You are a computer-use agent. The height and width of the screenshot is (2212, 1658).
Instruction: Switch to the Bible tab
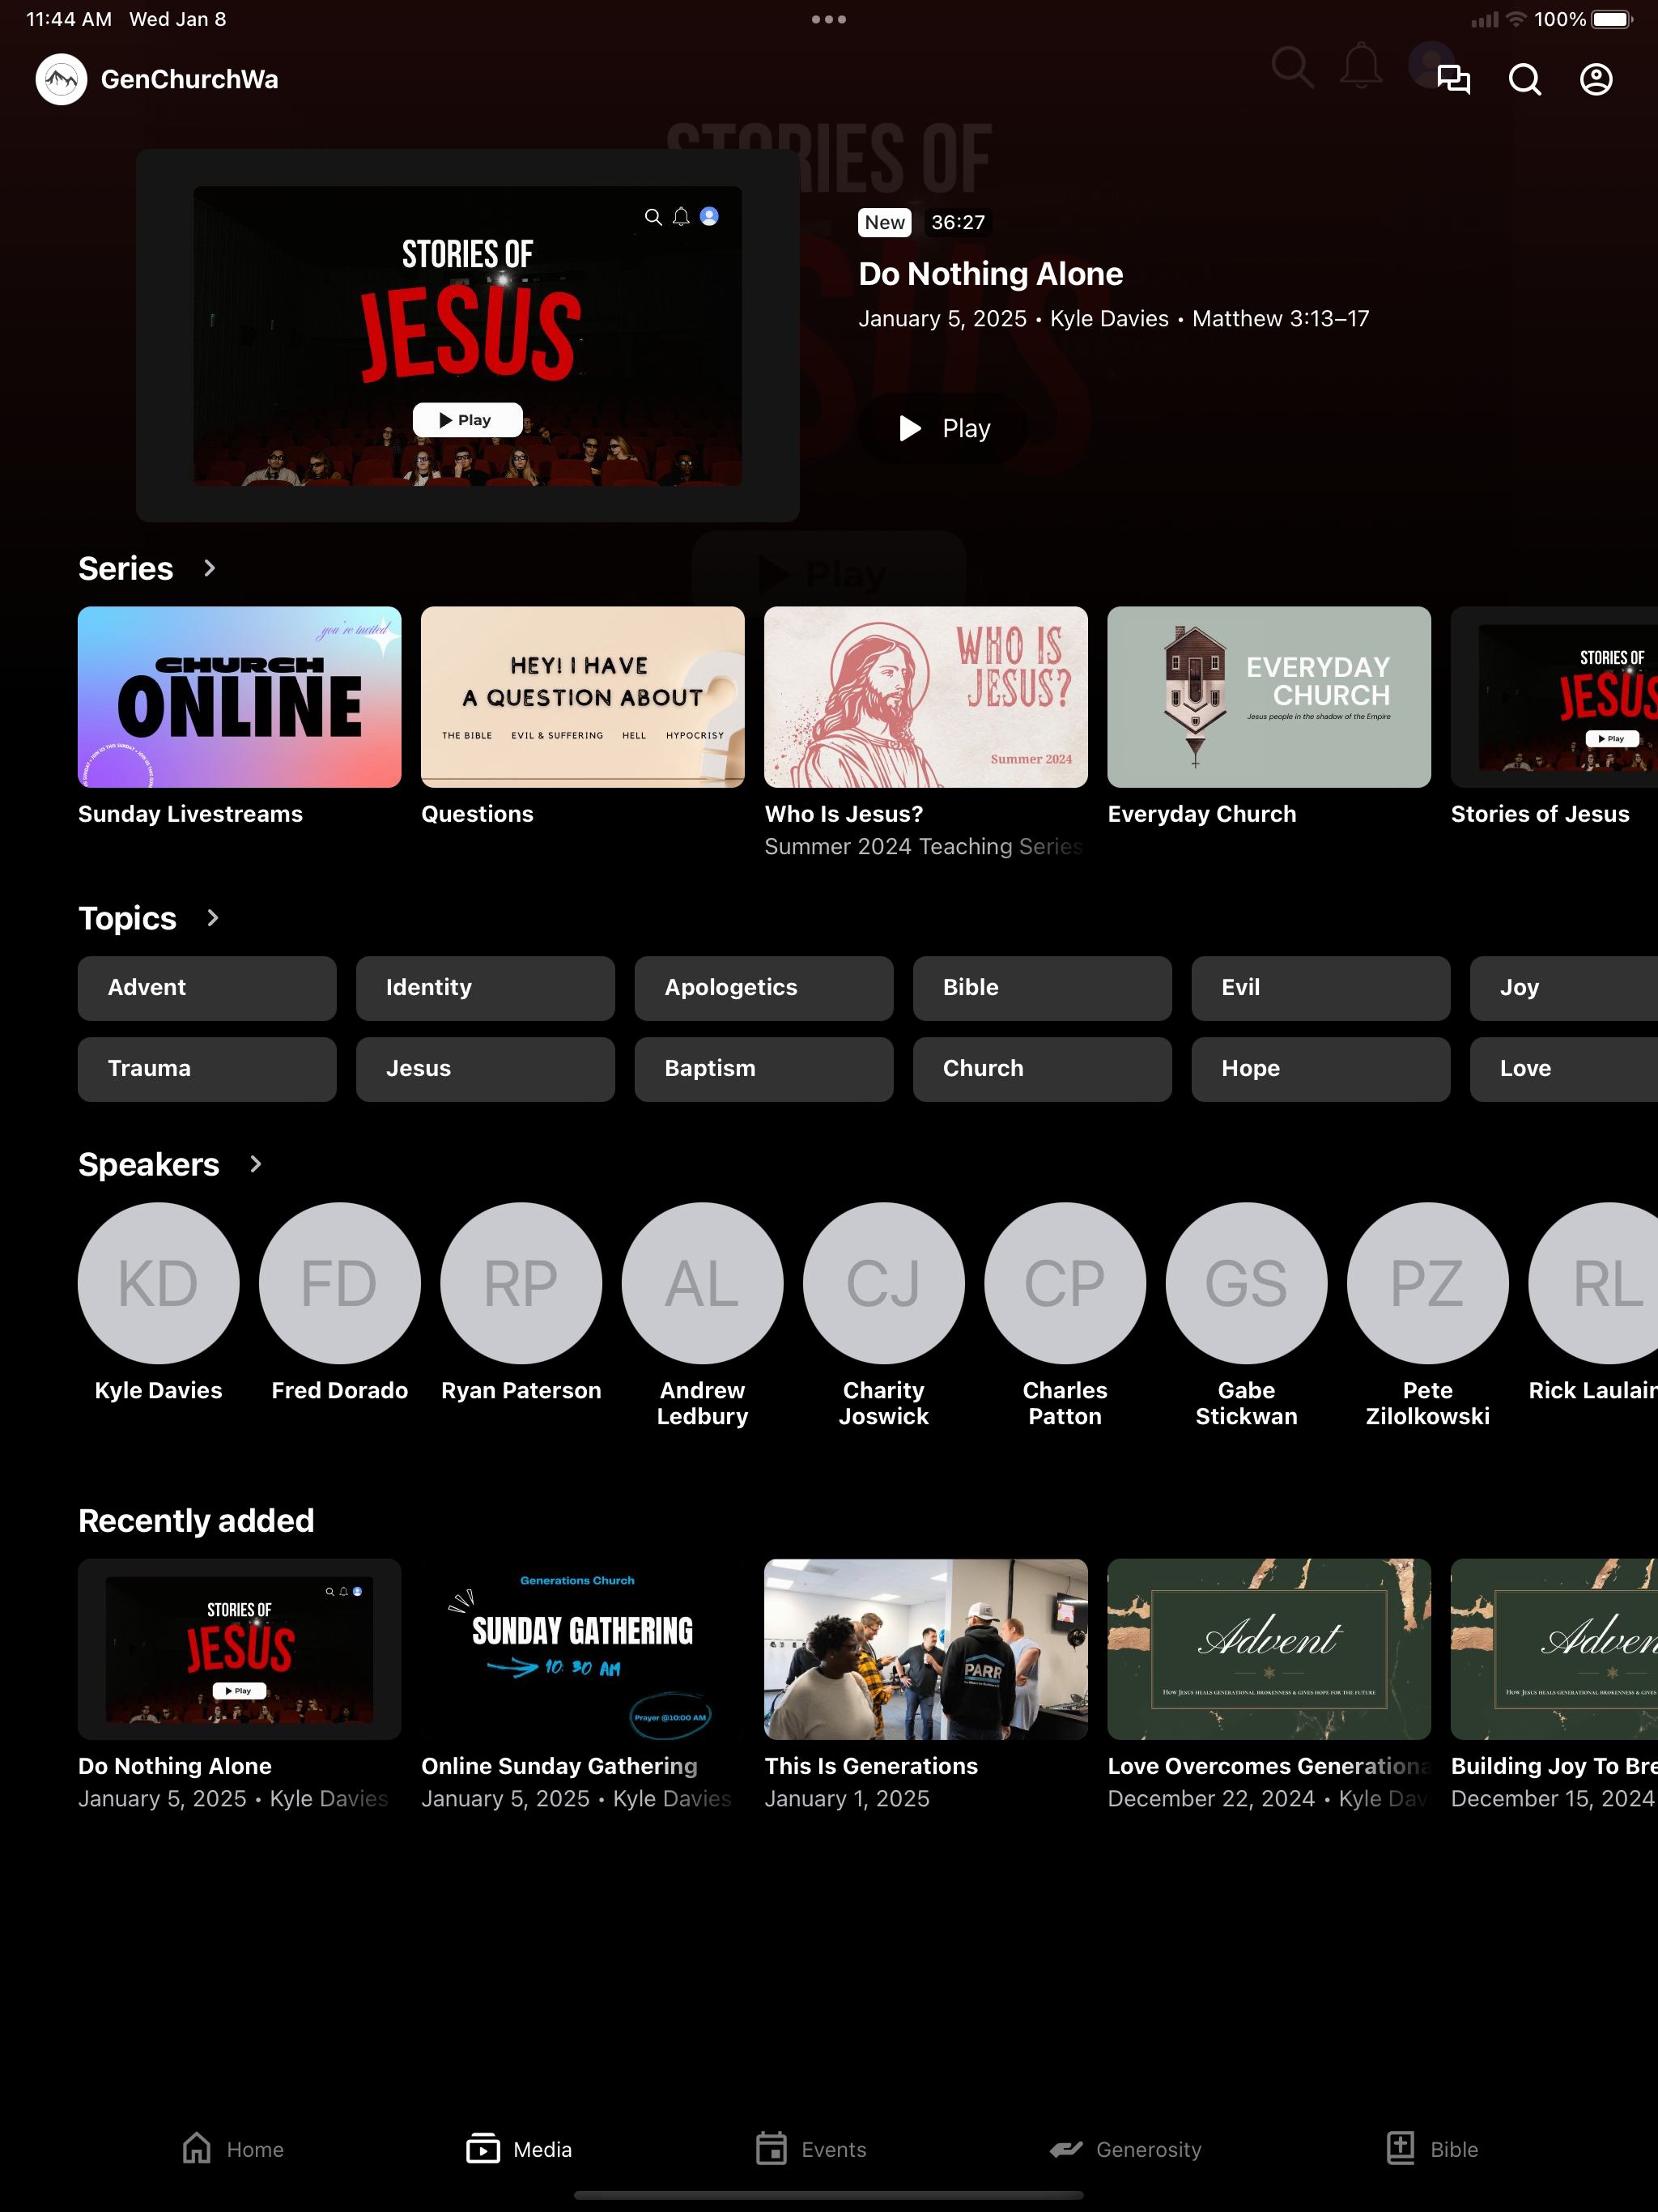1432,2148
